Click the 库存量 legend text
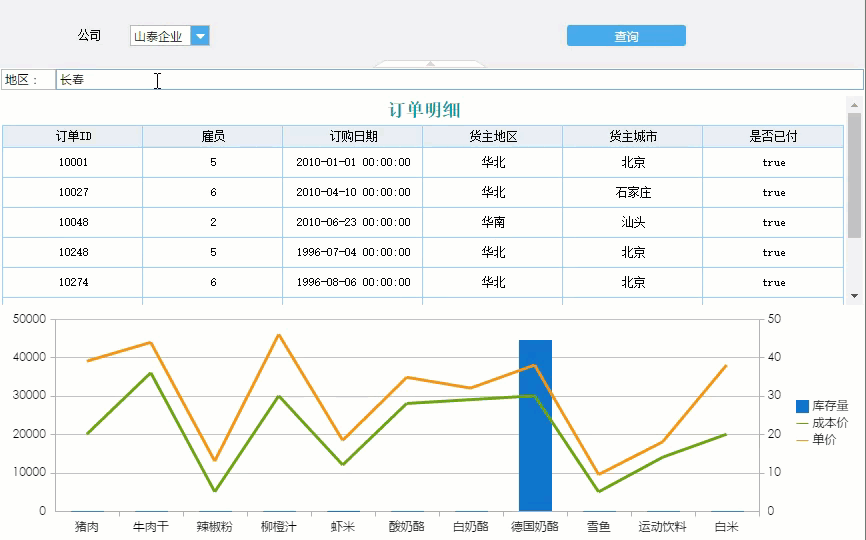This screenshot has height=540, width=866. point(830,406)
